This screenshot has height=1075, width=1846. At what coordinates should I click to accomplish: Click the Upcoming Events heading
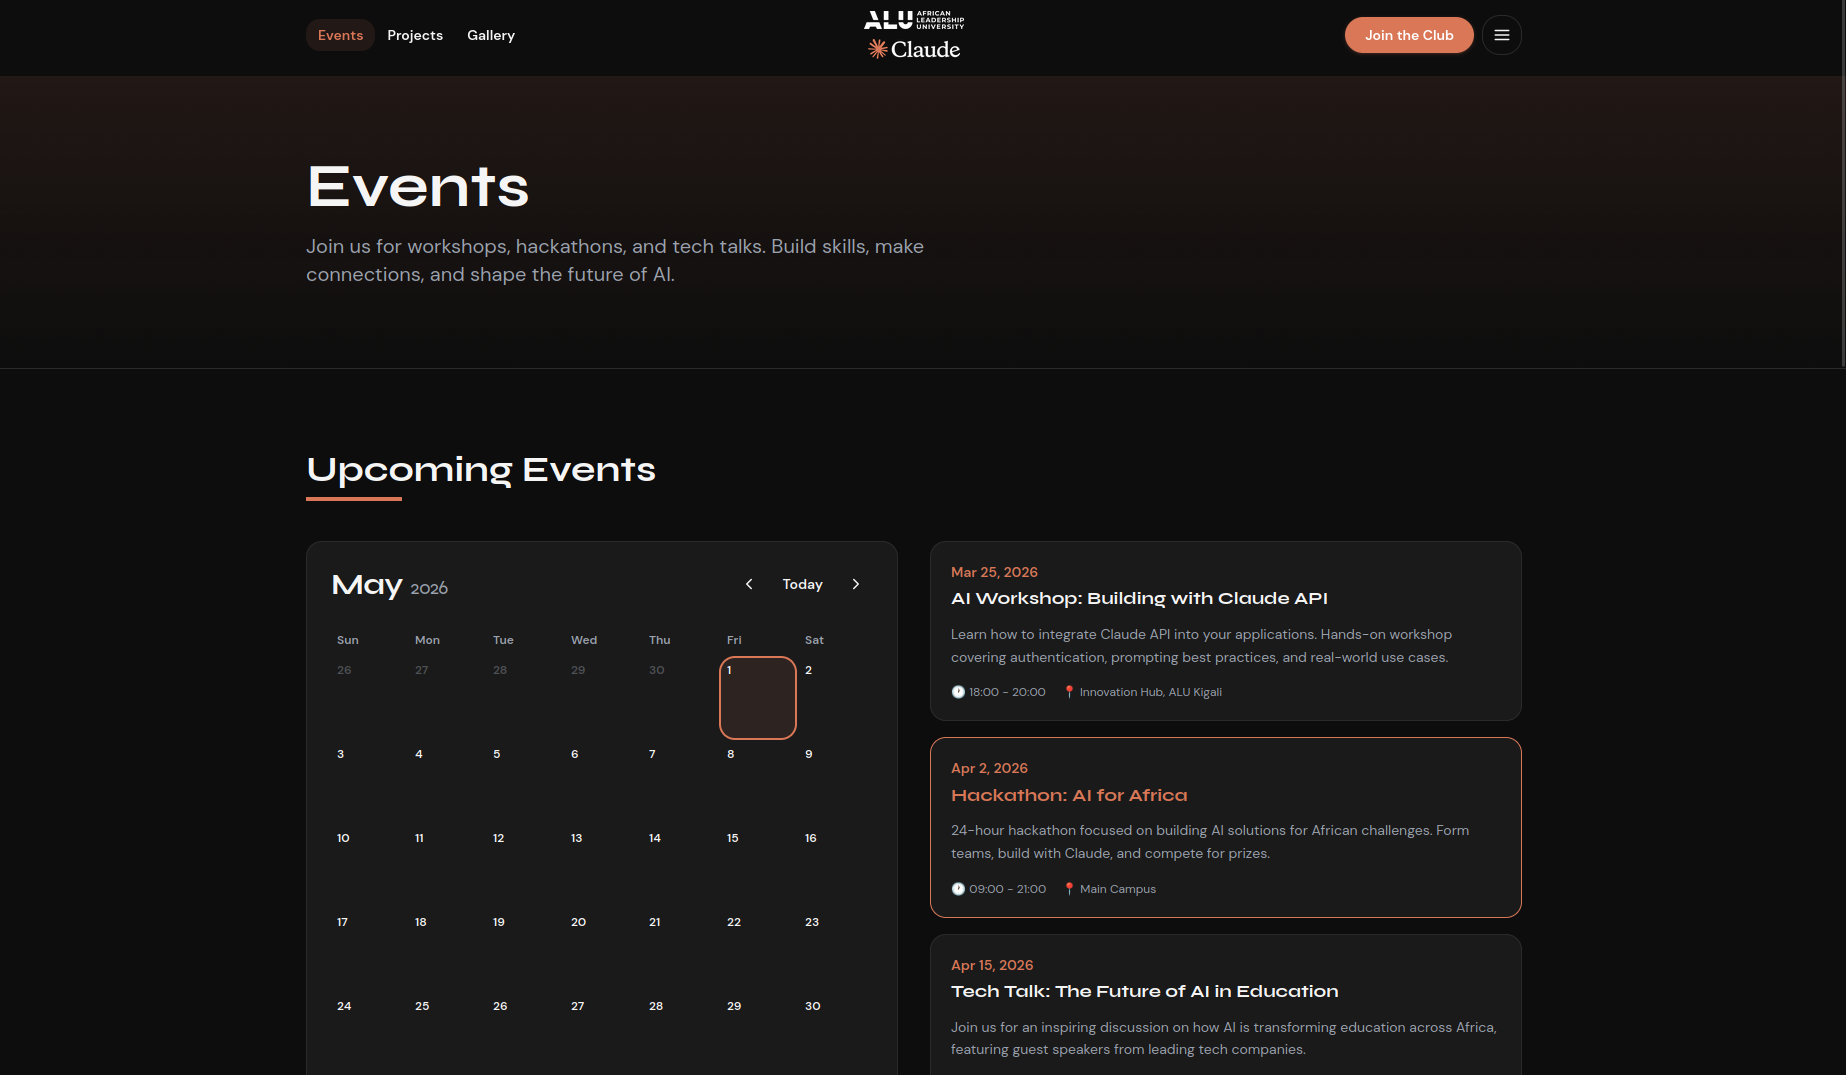coord(481,470)
